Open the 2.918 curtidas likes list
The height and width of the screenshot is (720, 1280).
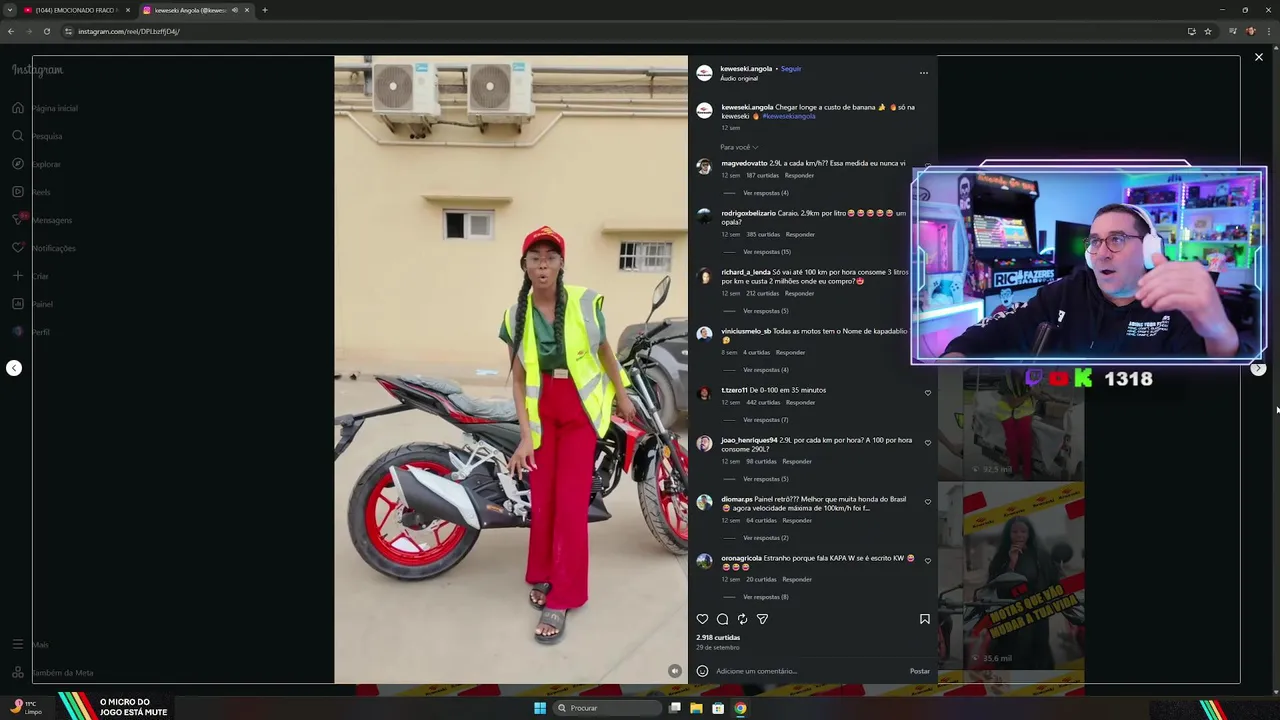[x=718, y=637]
